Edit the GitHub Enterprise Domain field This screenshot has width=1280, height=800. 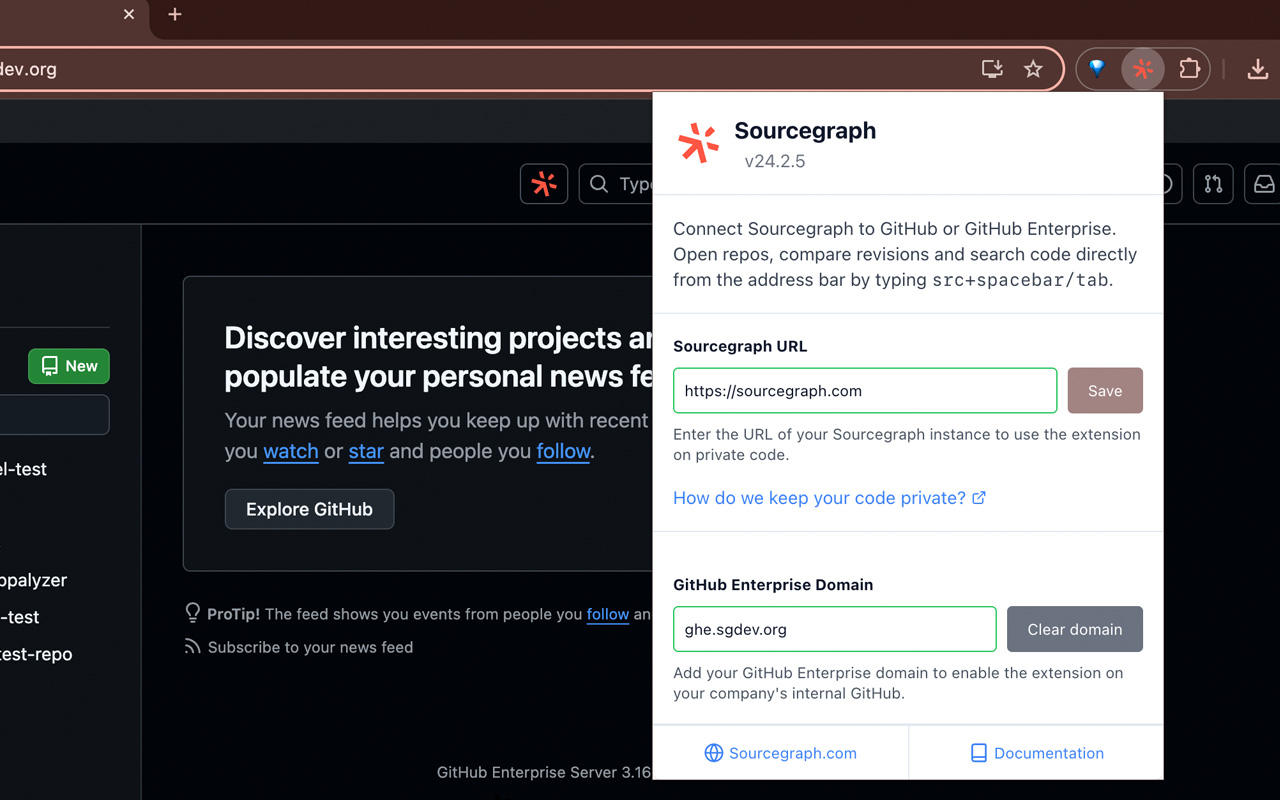tap(835, 630)
